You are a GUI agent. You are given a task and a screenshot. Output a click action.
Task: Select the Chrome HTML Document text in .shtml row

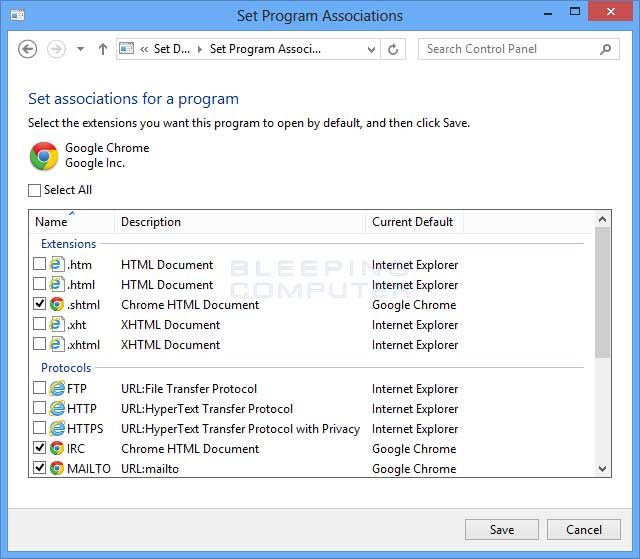pyautogui.click(x=190, y=305)
